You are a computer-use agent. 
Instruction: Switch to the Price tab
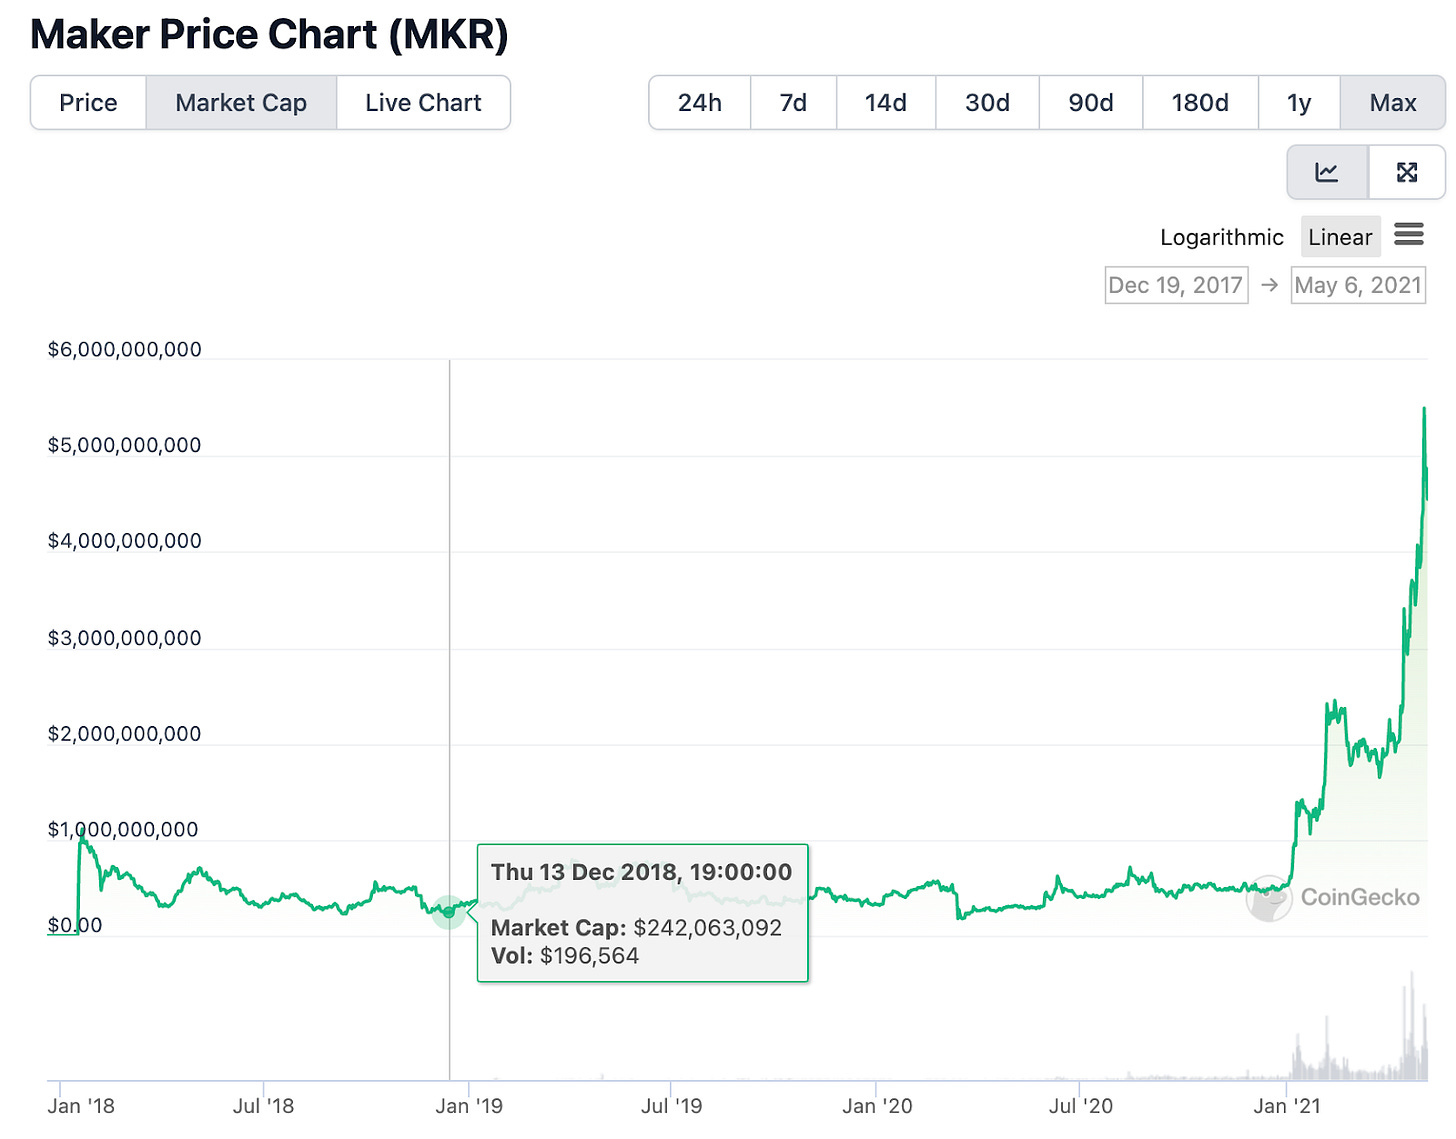88,103
